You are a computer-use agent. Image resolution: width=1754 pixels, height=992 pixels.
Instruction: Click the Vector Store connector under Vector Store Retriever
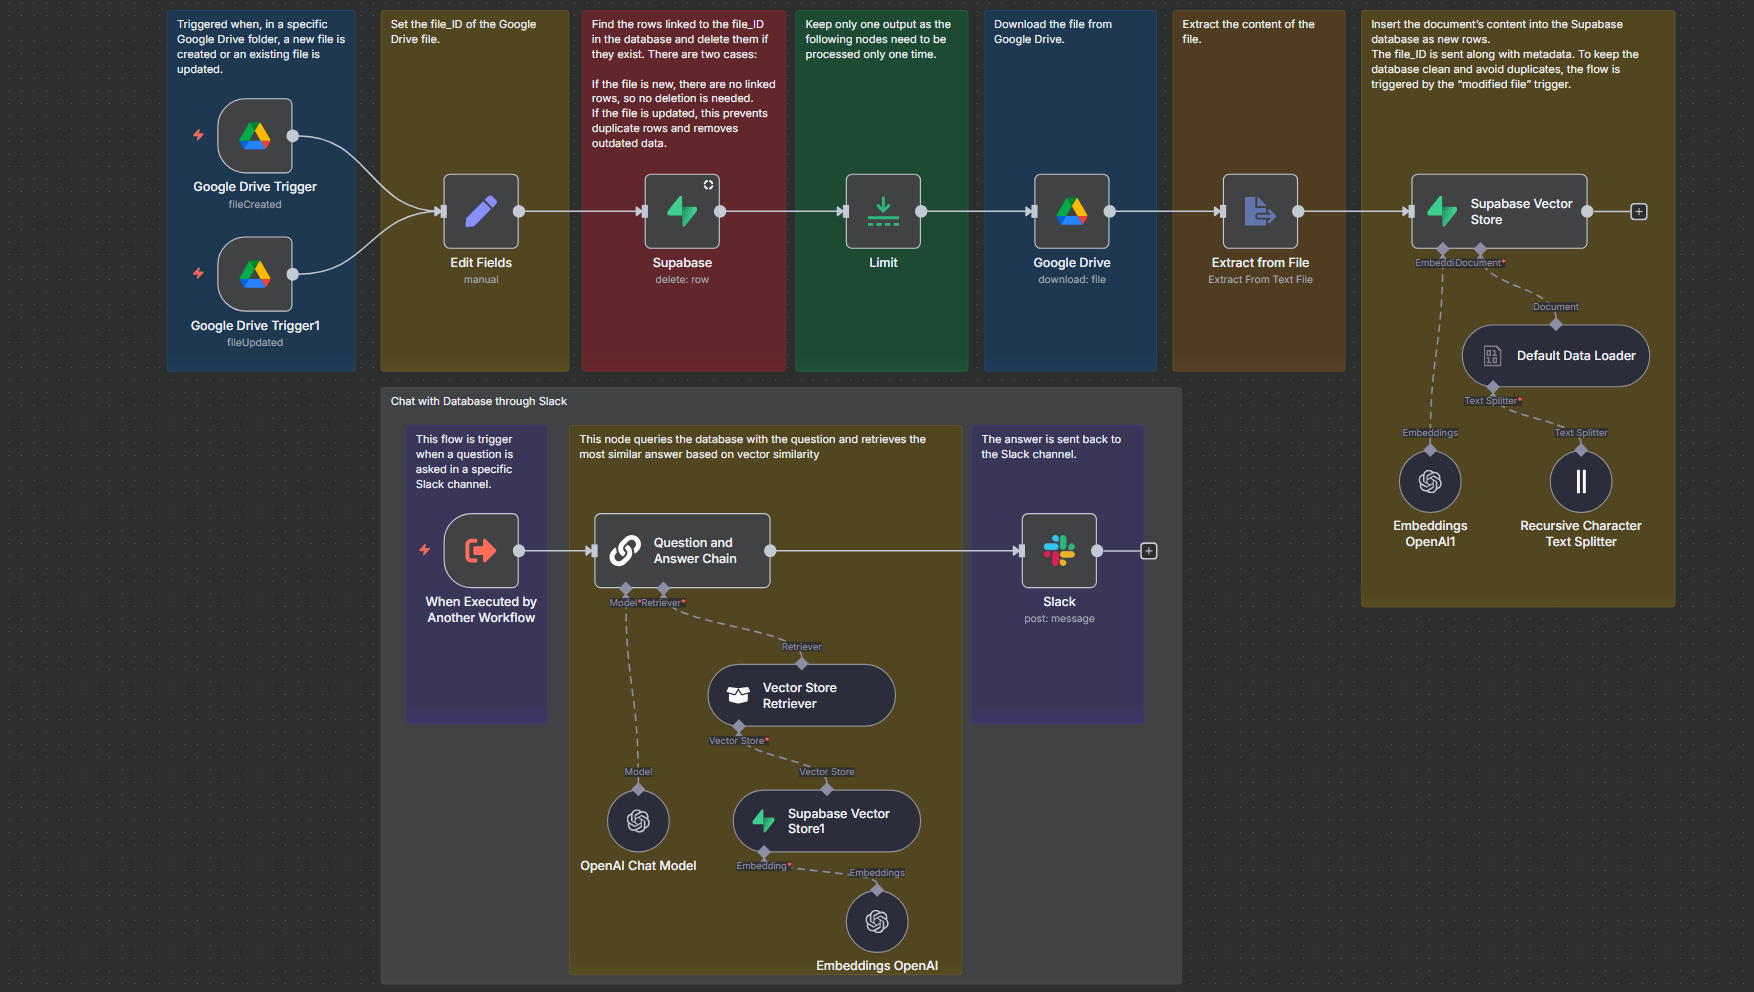pos(739,726)
